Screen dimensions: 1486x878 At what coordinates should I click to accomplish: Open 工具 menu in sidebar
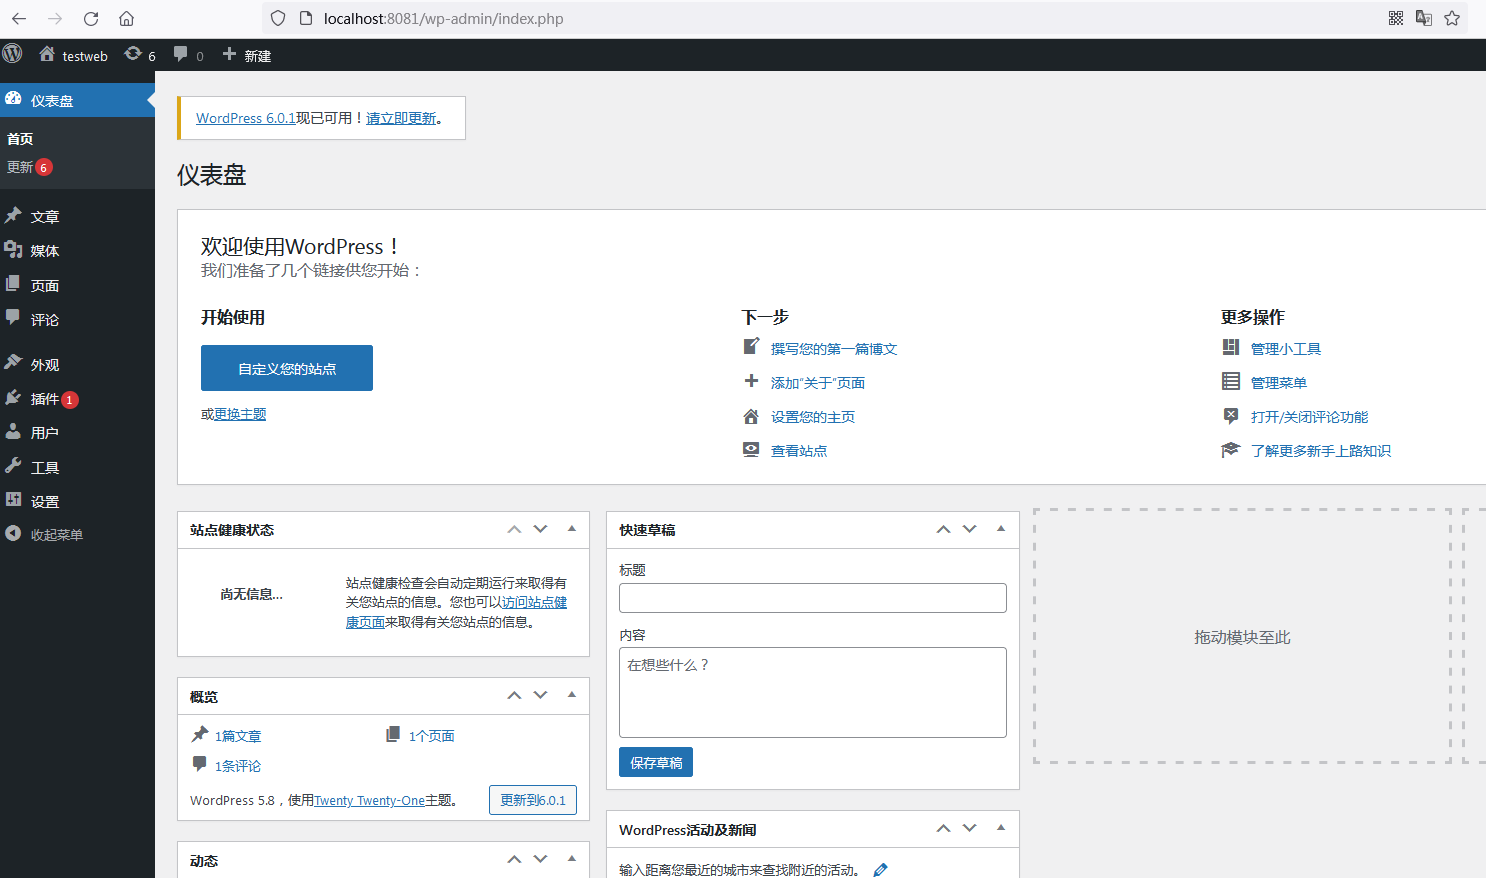coord(77,467)
